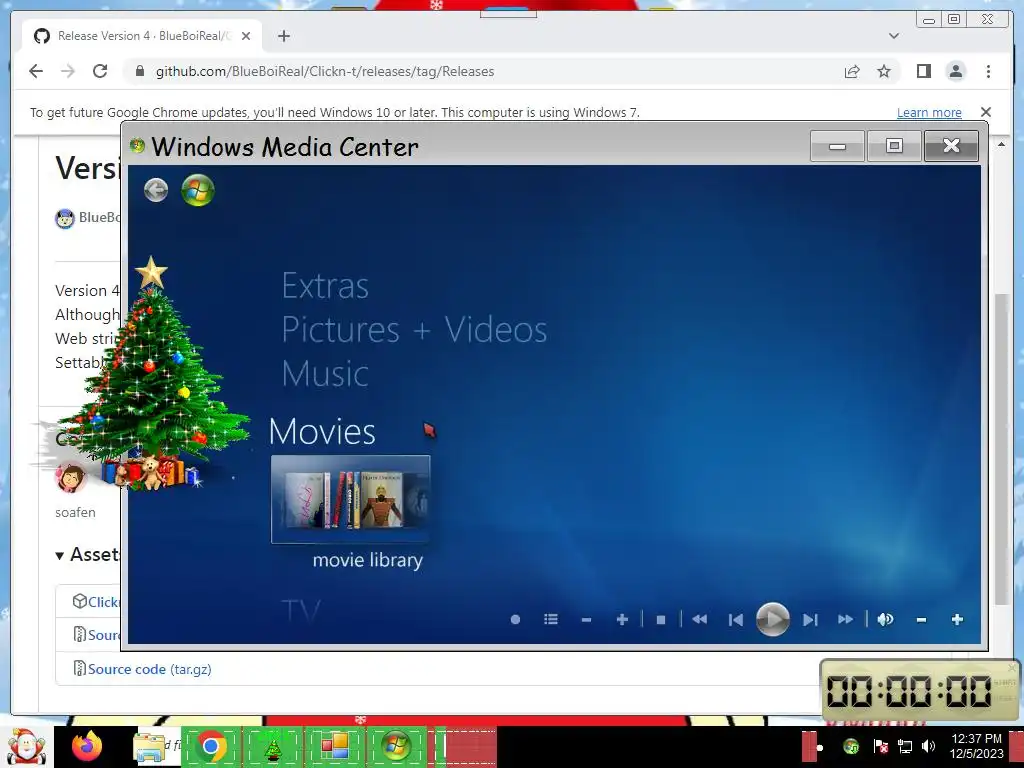Image resolution: width=1024 pixels, height=768 pixels.
Task: Click the record button in Media Center
Action: (515, 619)
